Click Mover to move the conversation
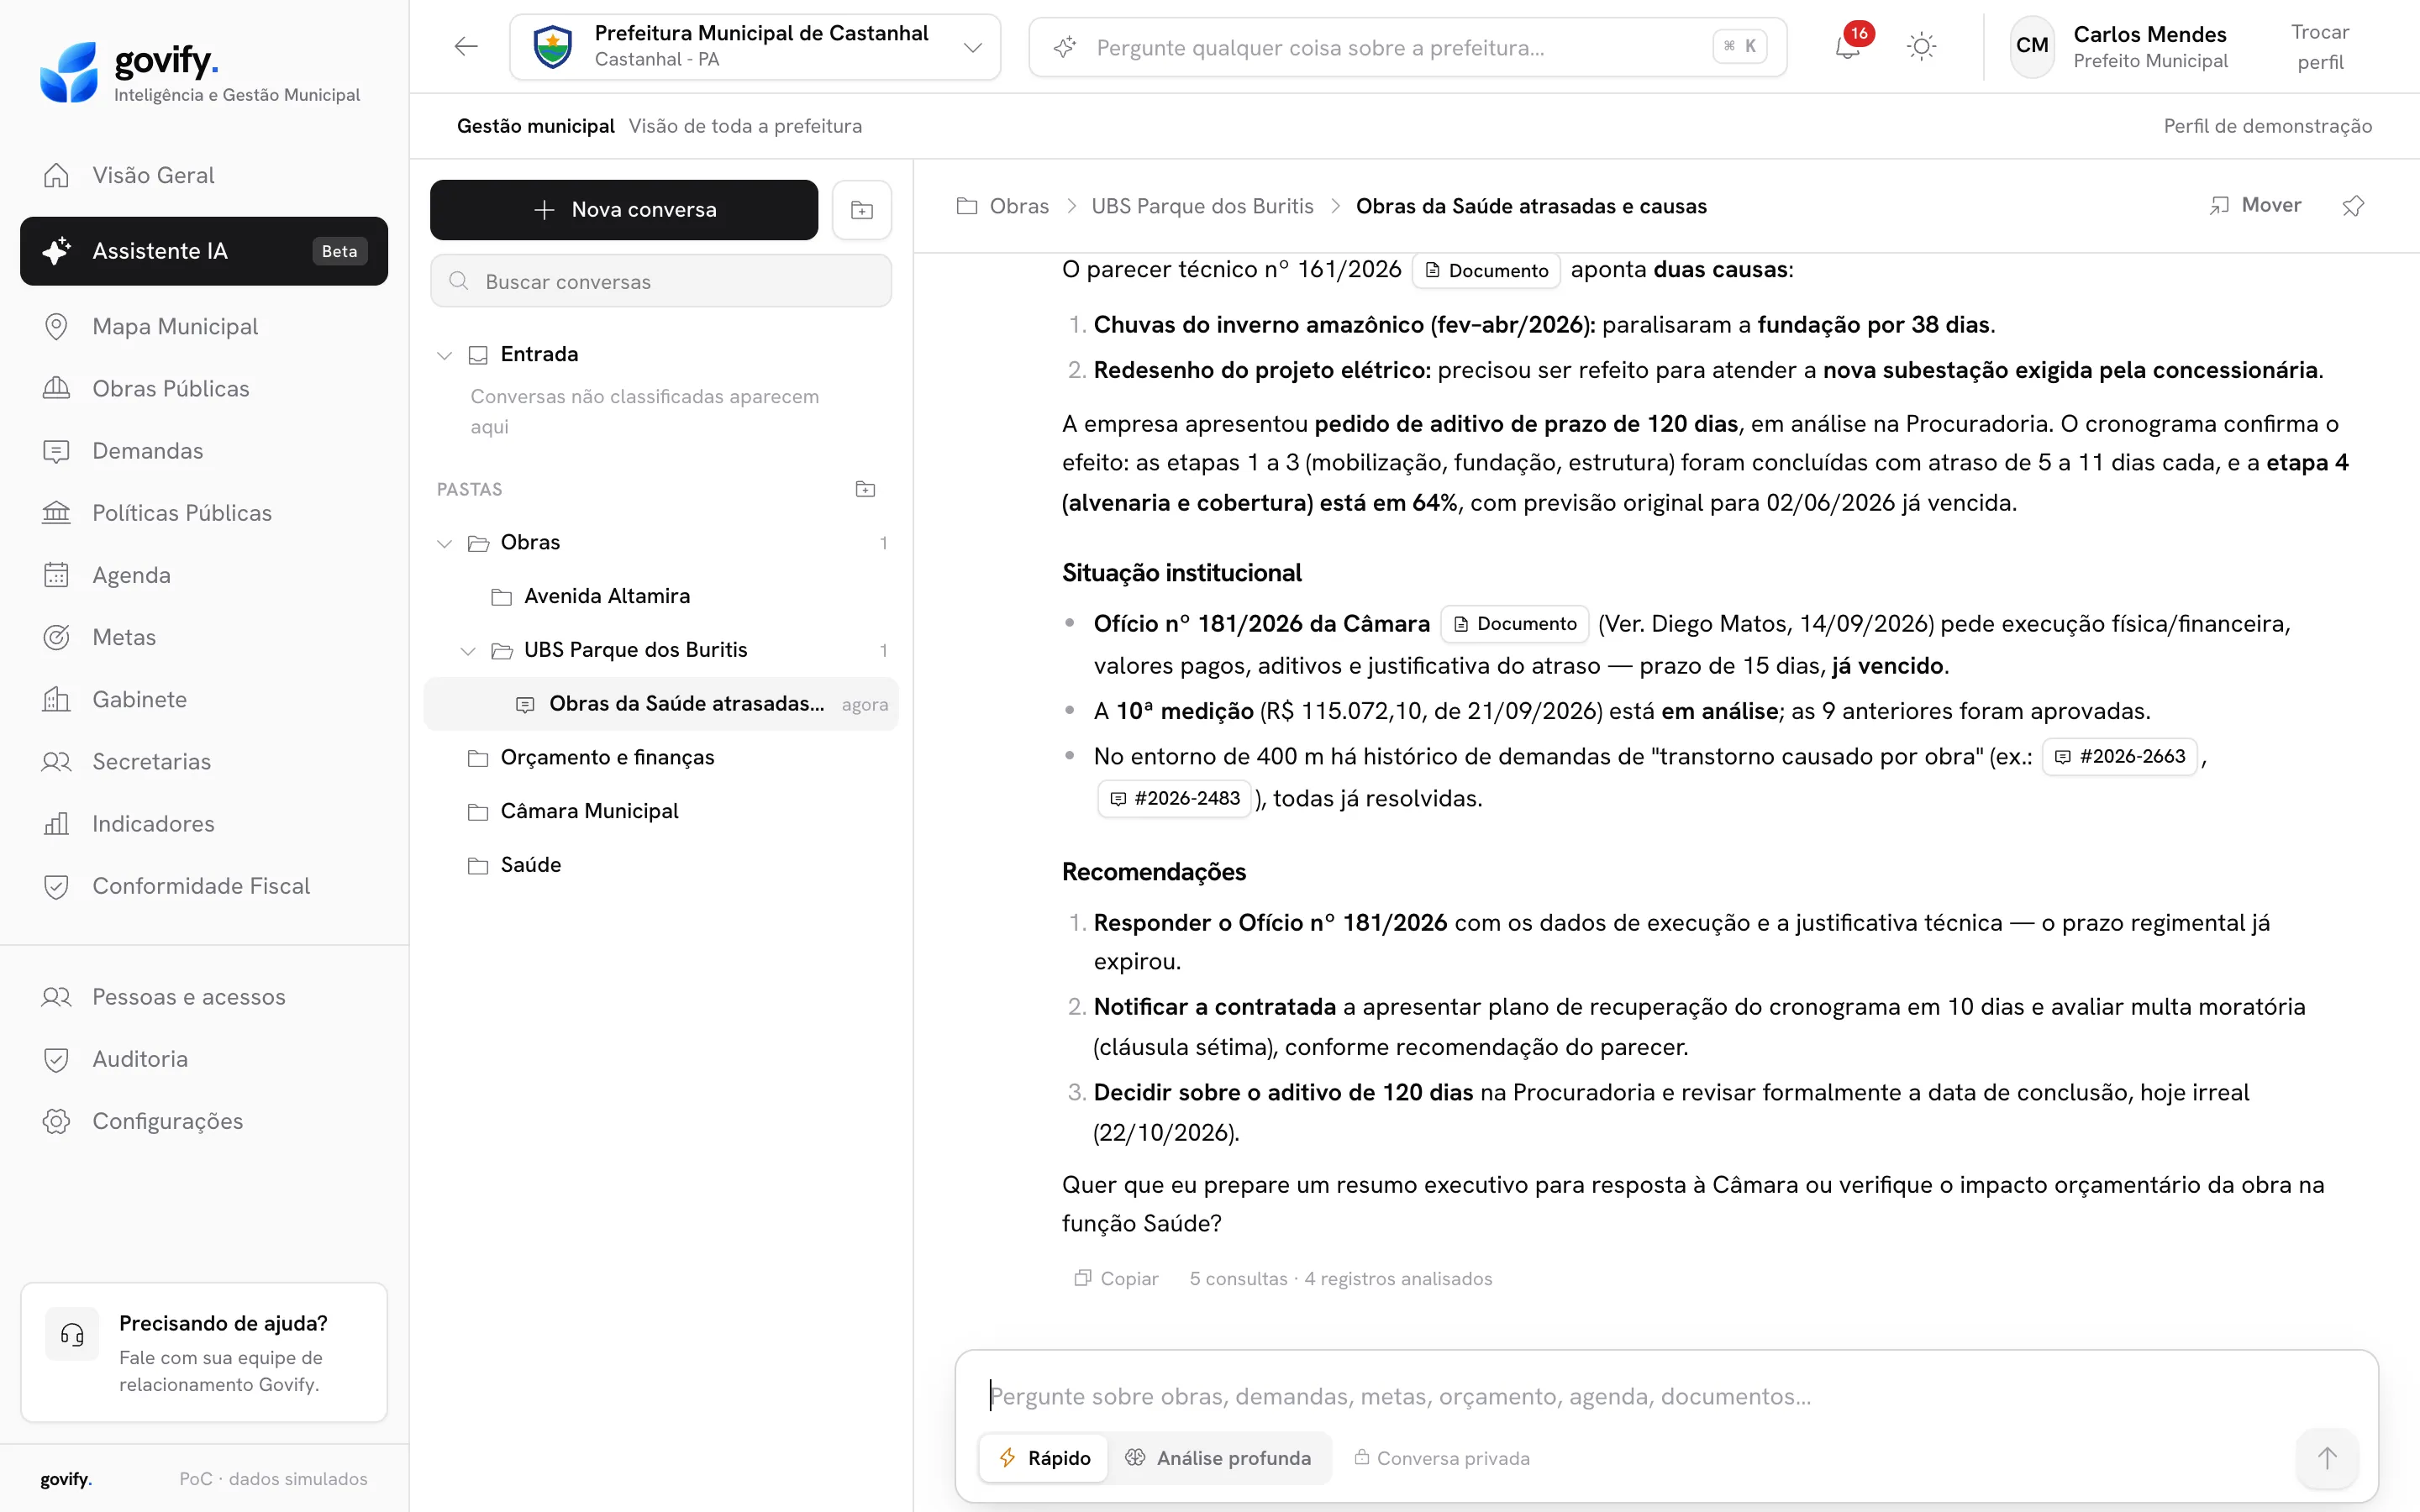Image resolution: width=2420 pixels, height=1512 pixels. (x=2255, y=205)
